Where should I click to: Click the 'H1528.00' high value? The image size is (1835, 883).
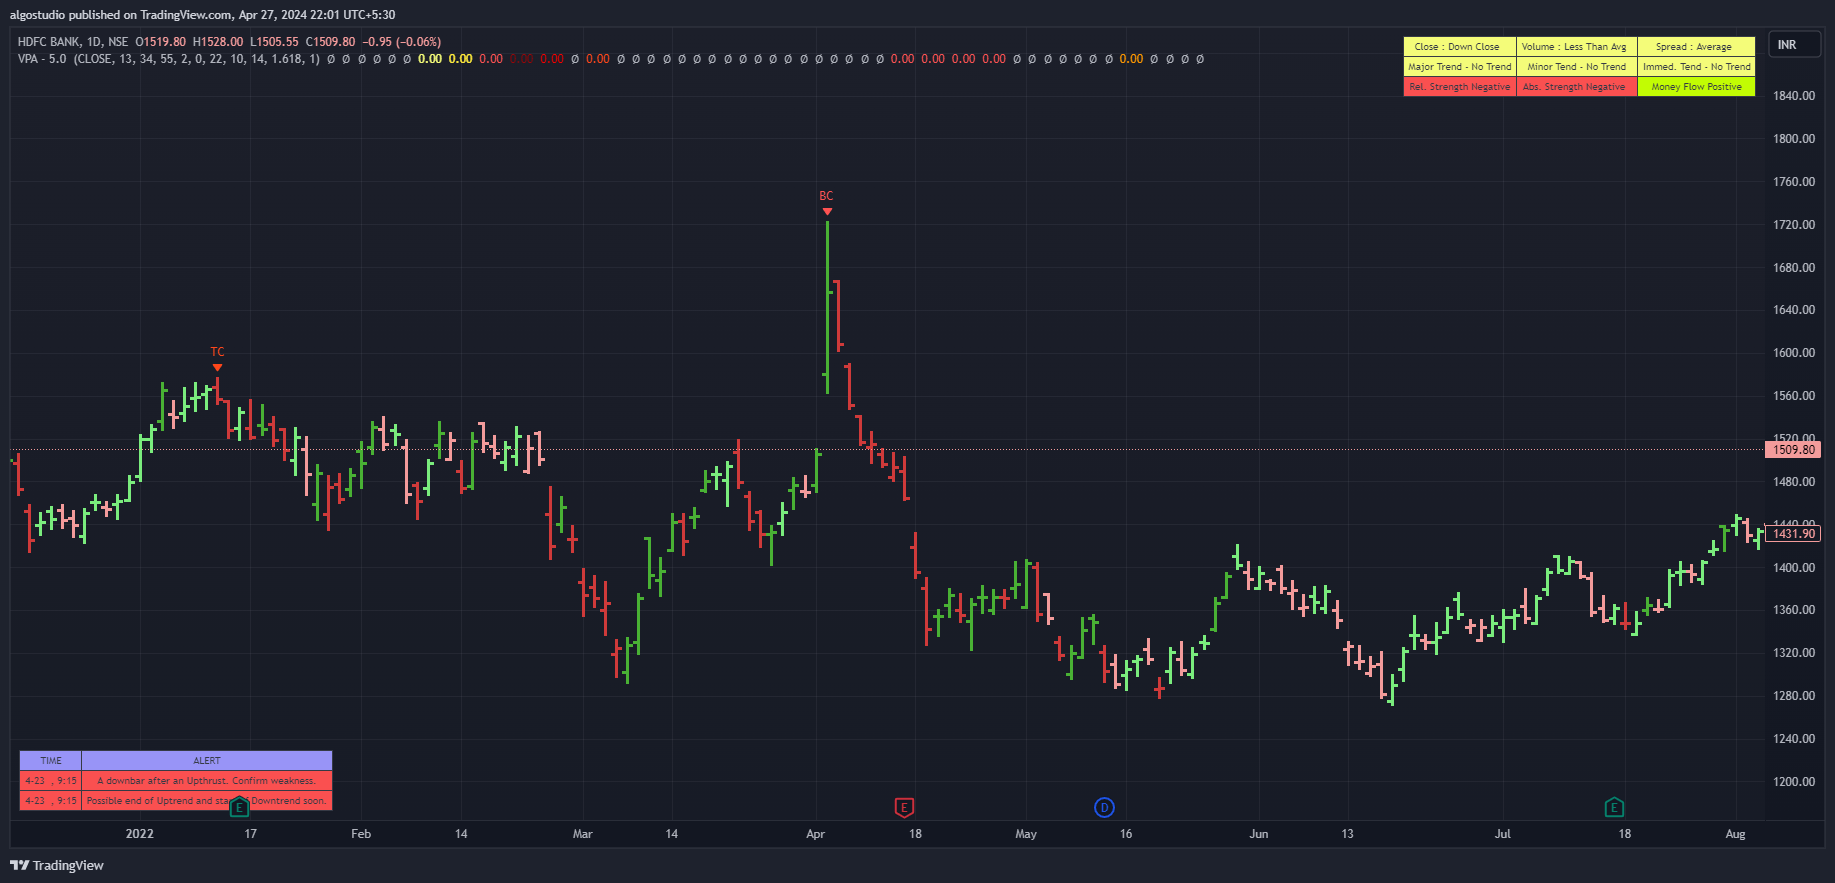[x=218, y=42]
